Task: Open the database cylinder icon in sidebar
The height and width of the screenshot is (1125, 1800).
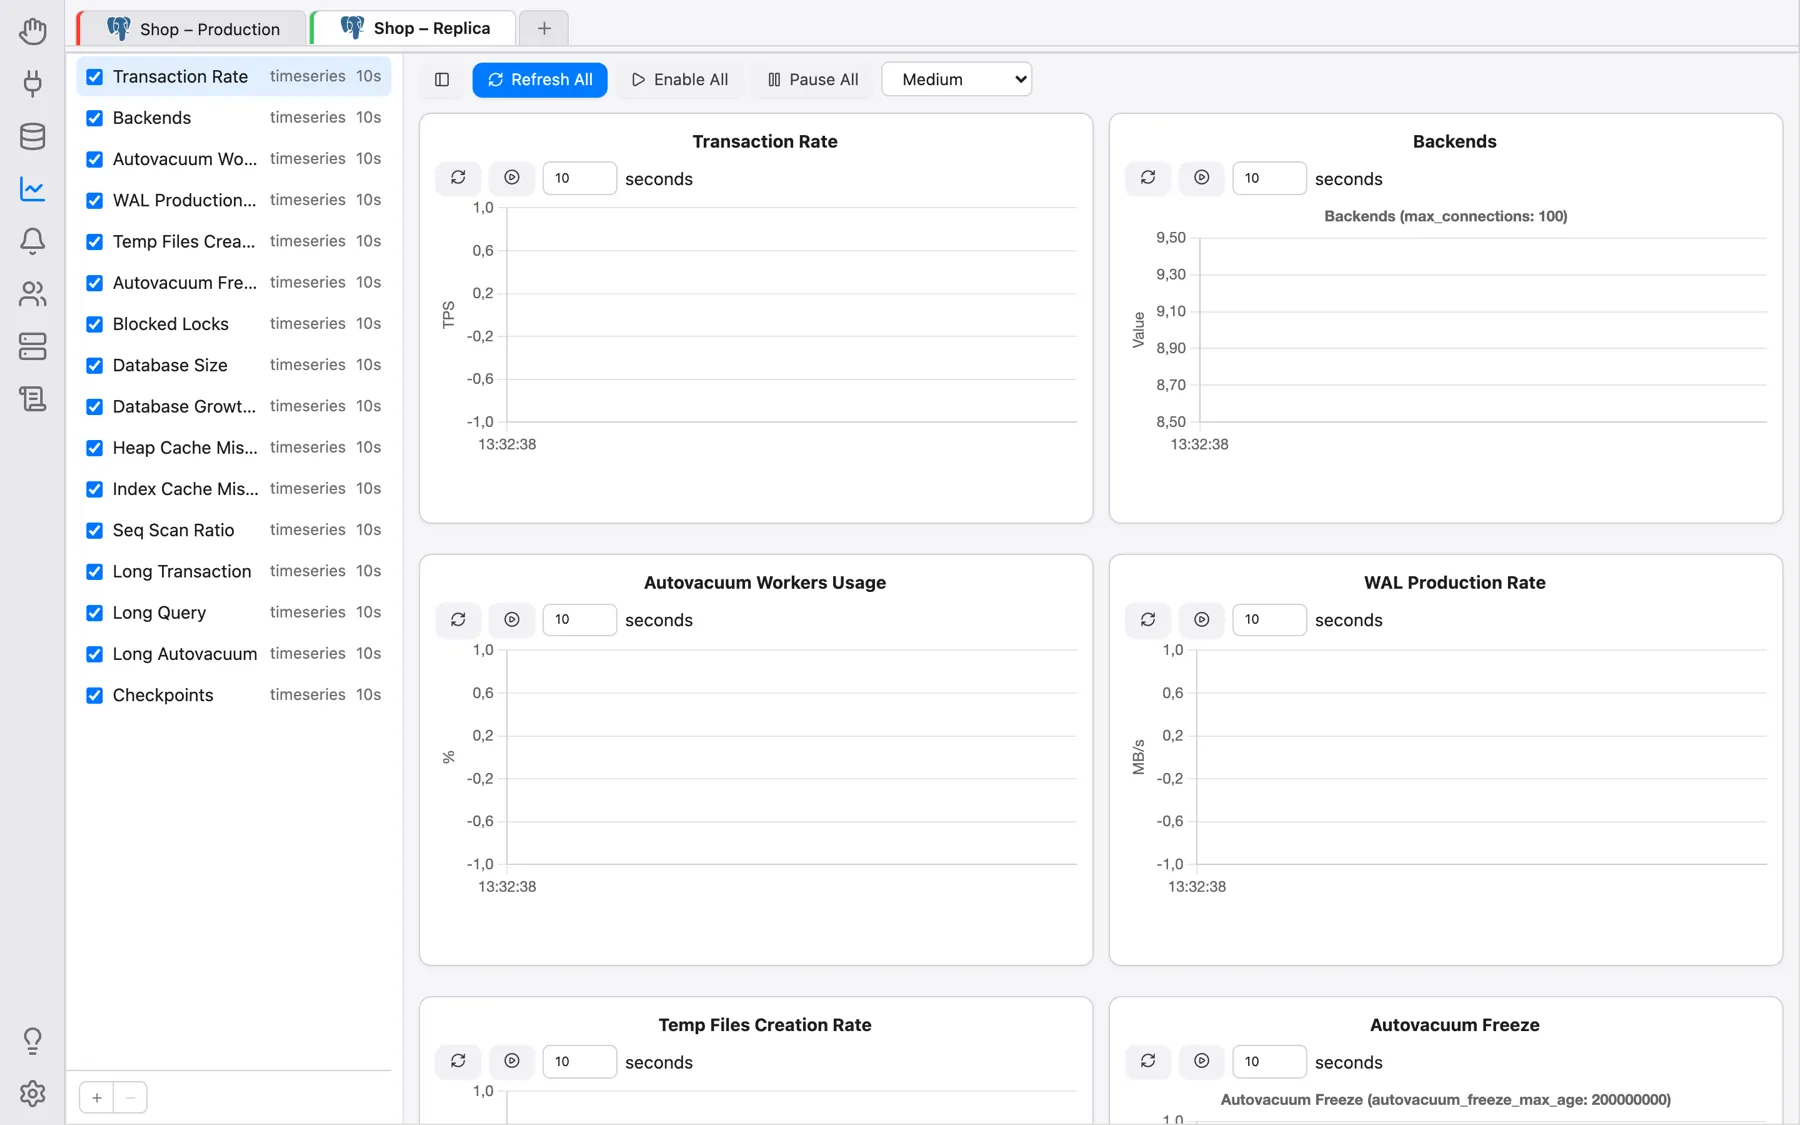Action: 32,136
